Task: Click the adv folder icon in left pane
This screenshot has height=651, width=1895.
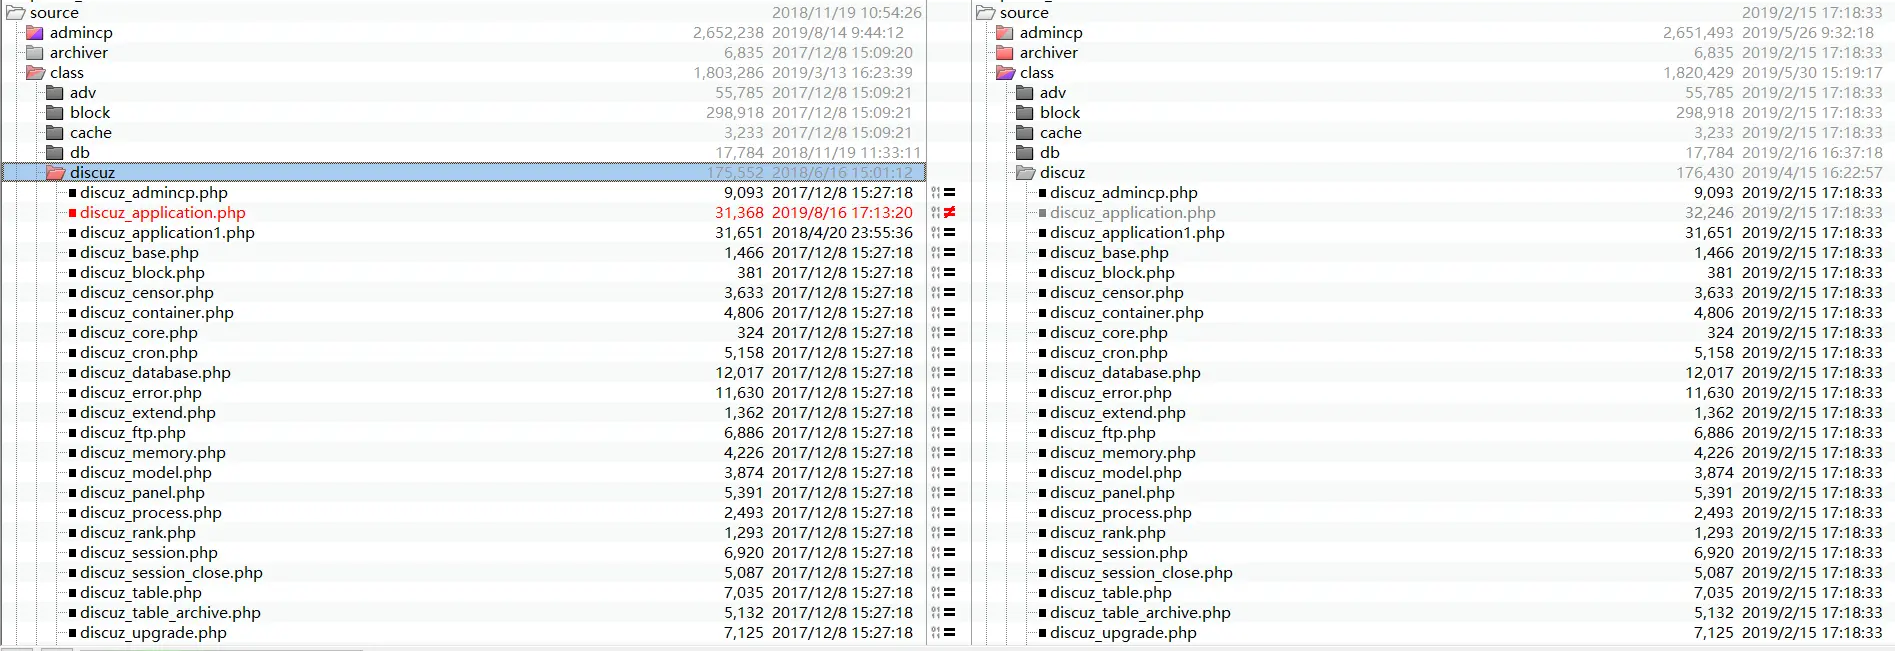Action: point(55,93)
